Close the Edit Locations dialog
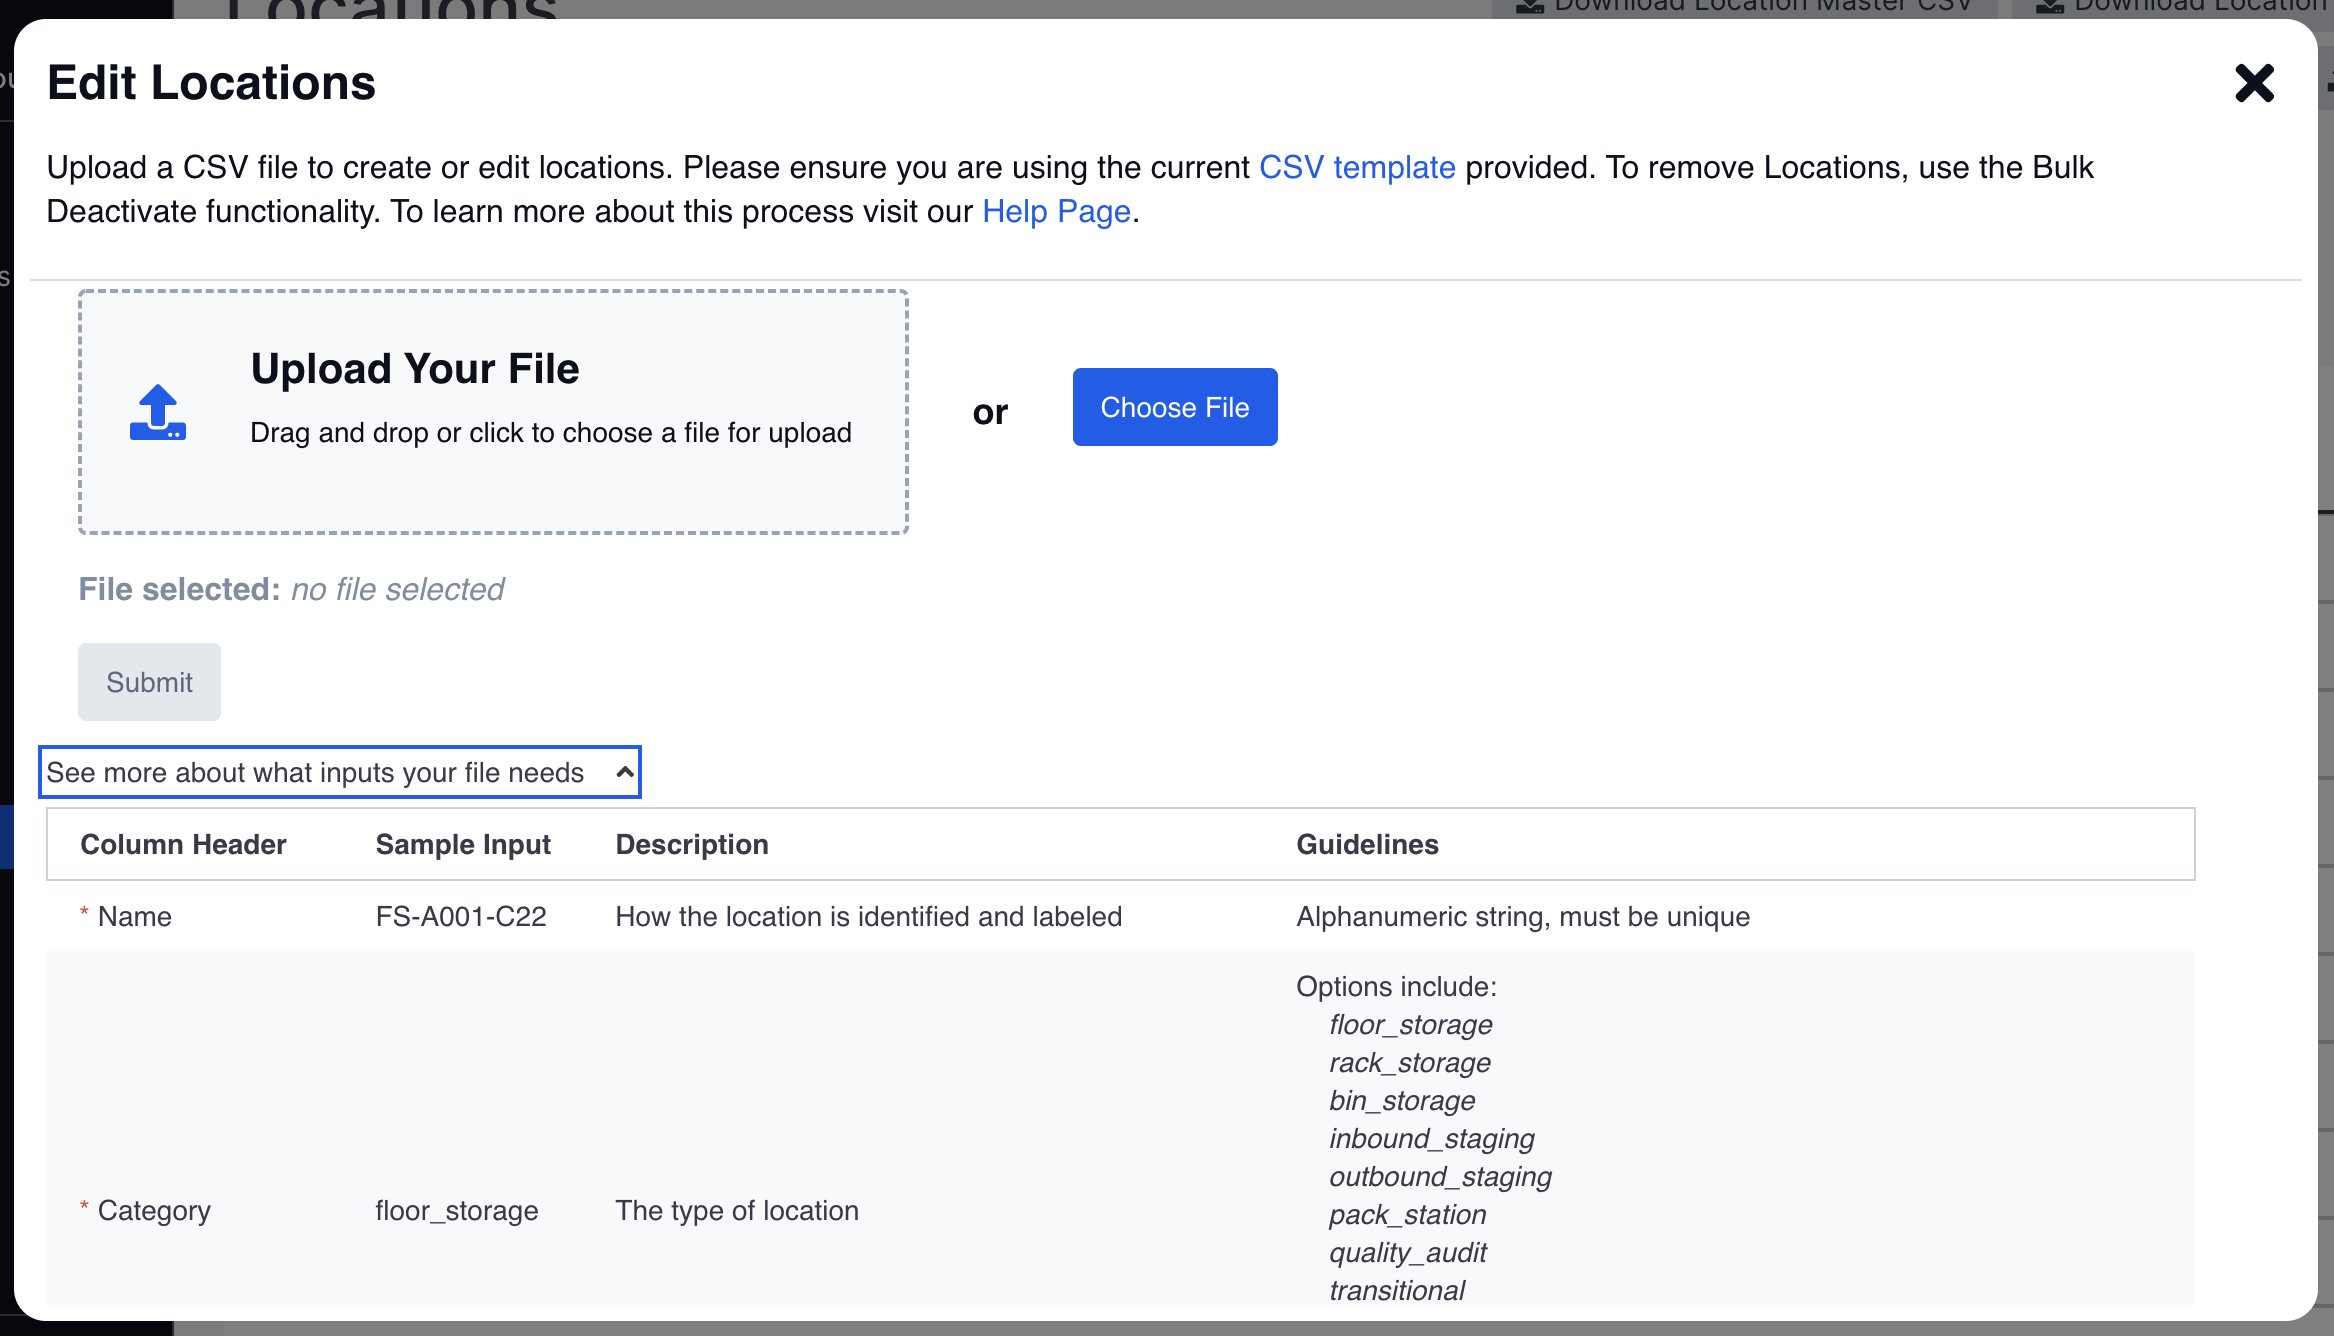 (2254, 83)
